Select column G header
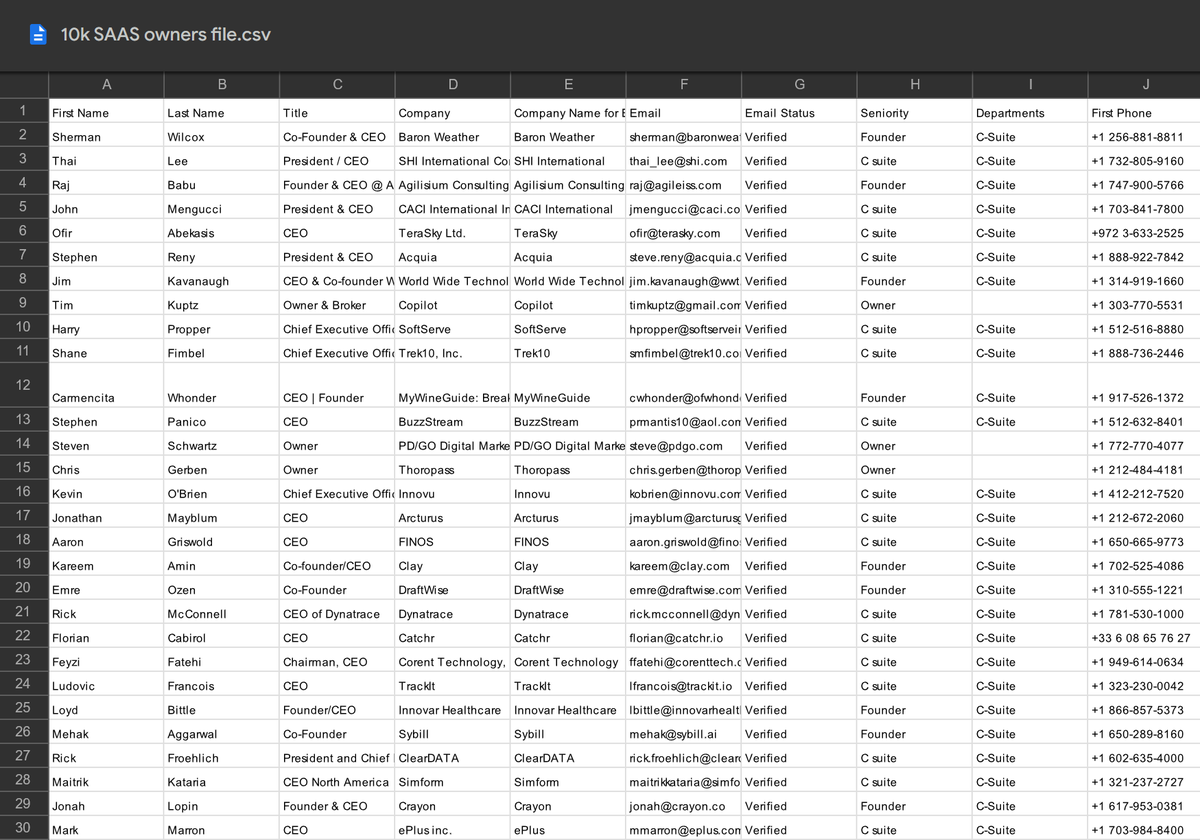 (799, 85)
